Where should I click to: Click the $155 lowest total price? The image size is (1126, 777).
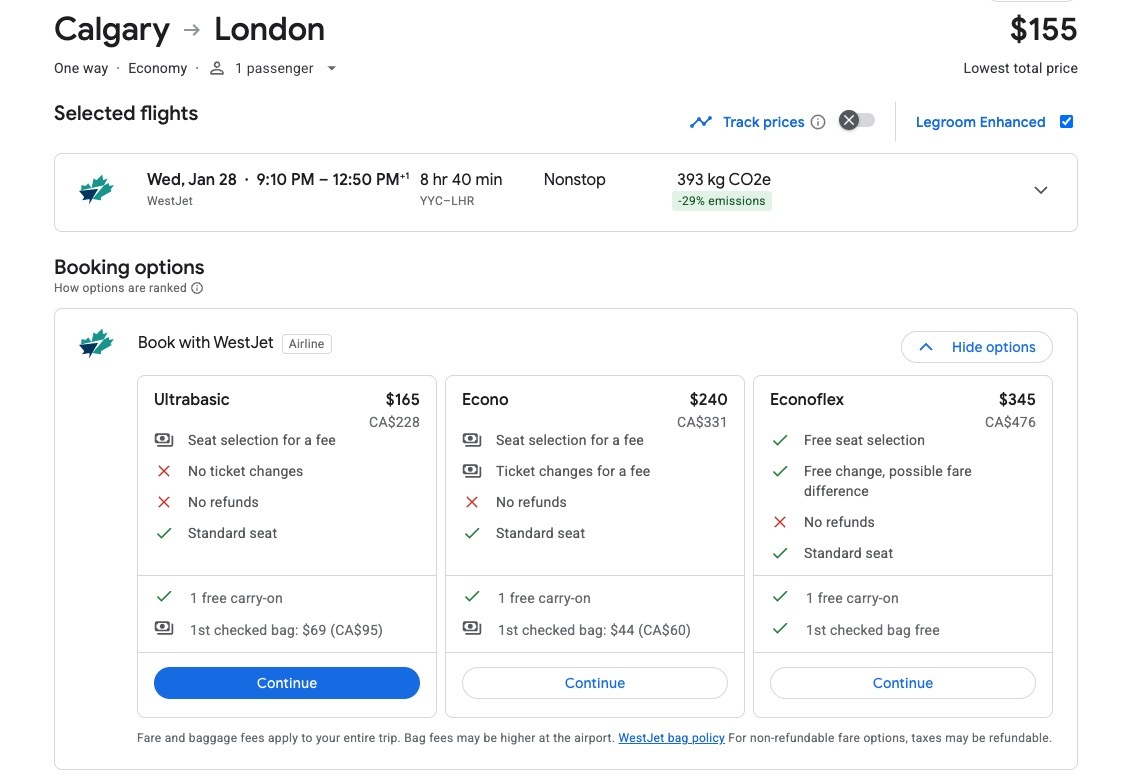[x=1043, y=29]
